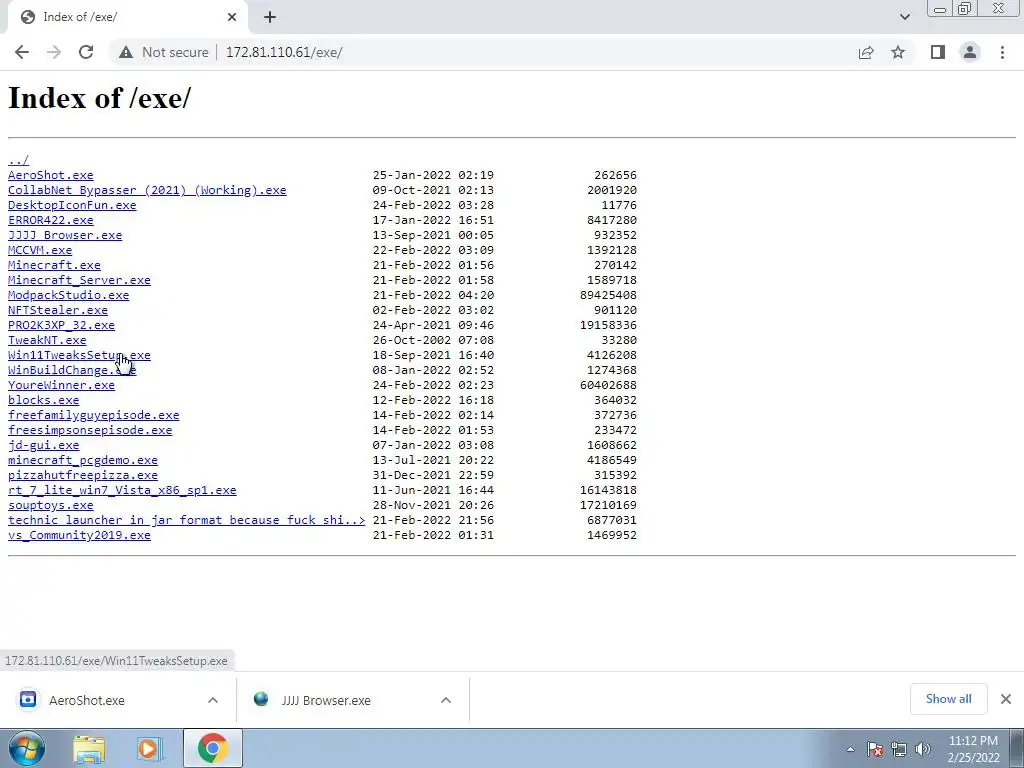Viewport: 1024px width, 768px height.
Task: Open Windows Explorer from the taskbar
Action: tap(89, 748)
